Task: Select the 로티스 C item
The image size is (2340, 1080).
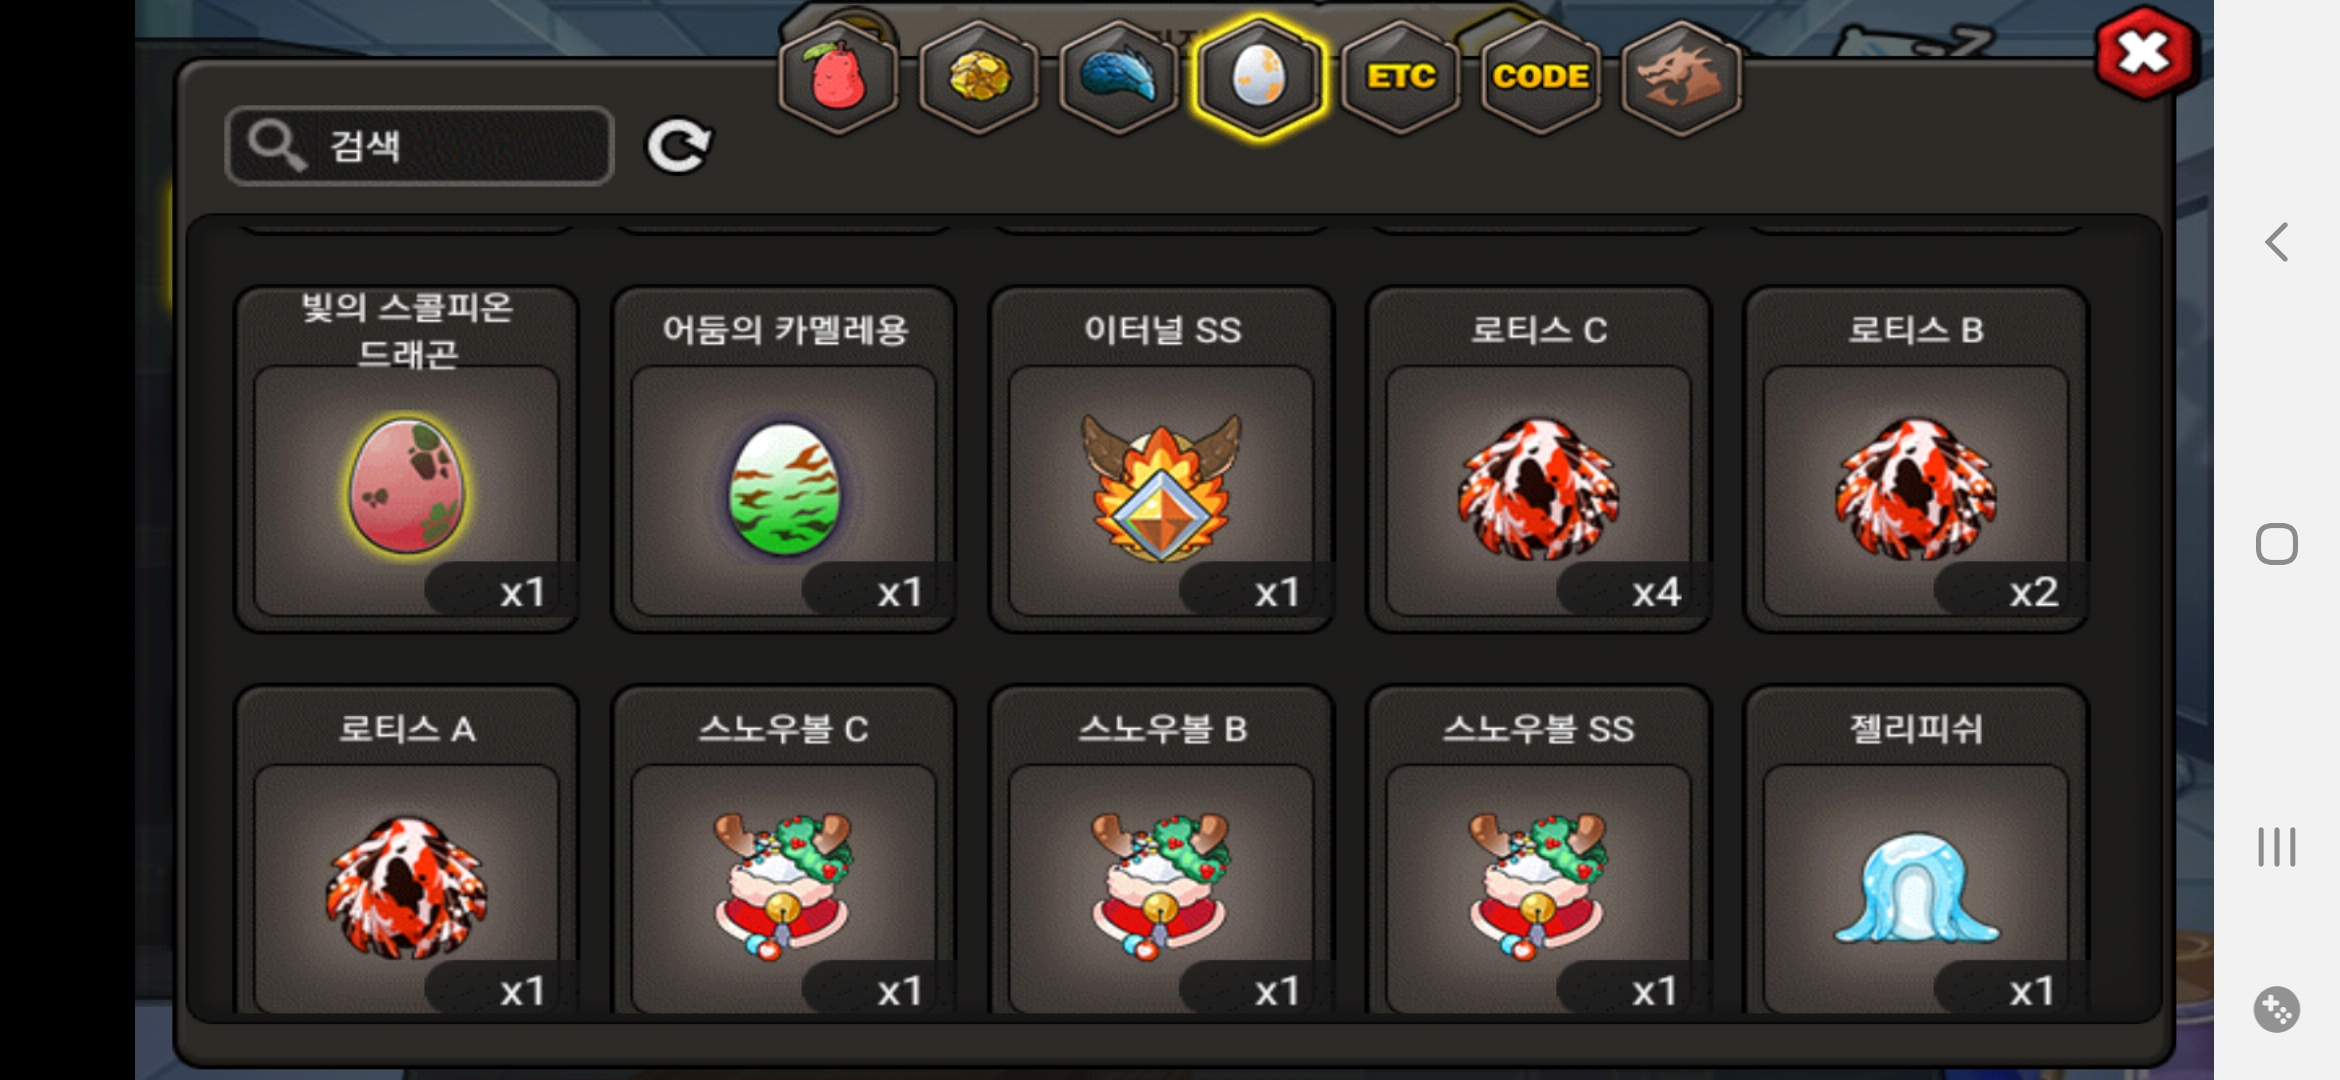Action: (x=1539, y=460)
